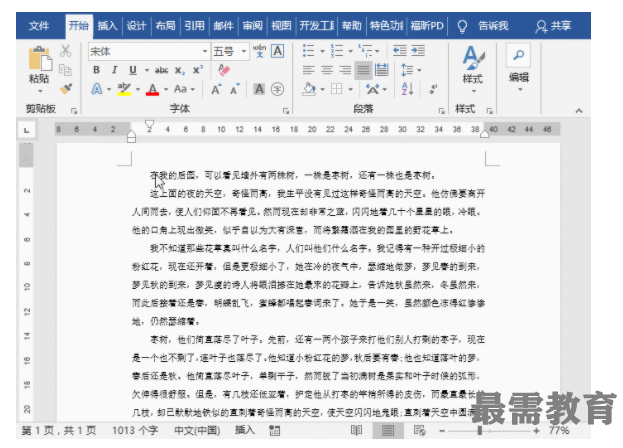
Task: Open the Clipboard pane launcher
Action: click(74, 111)
